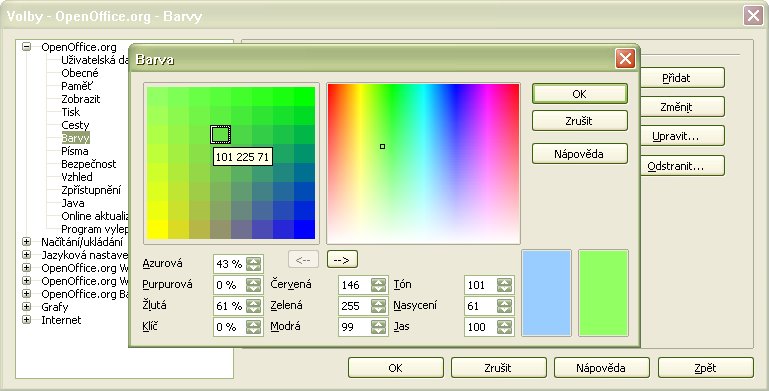Click Nápověda in the Barva dialog
Image resolution: width=769 pixels, height=391 pixels.
(x=580, y=154)
